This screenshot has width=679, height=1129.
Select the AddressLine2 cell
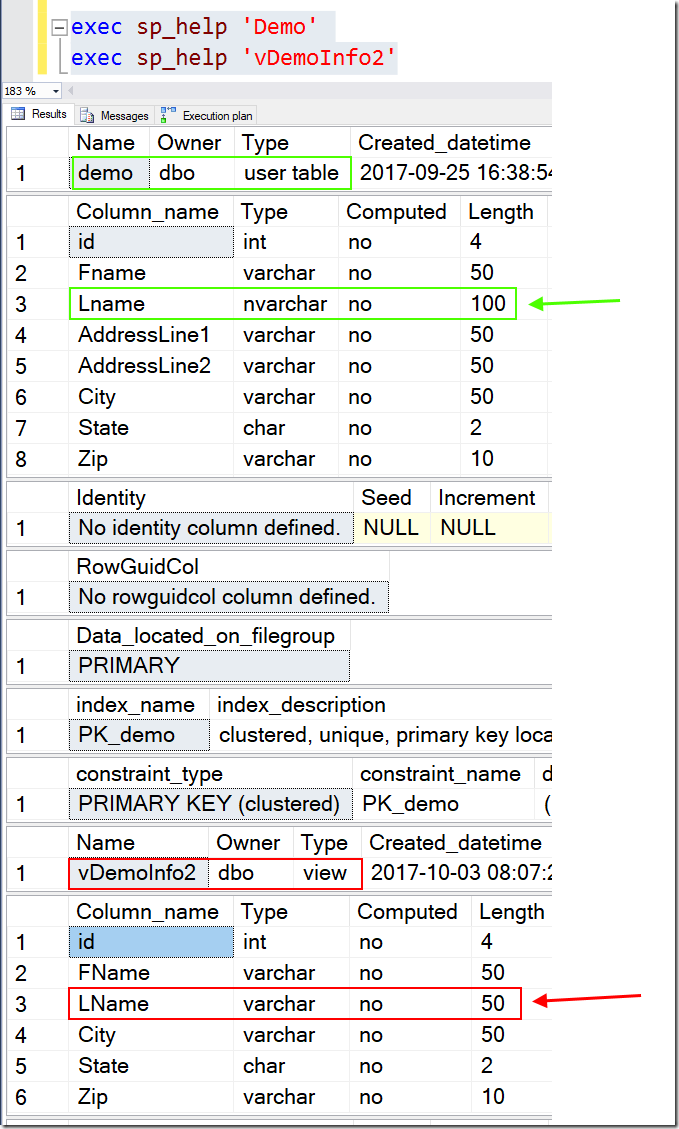151,366
